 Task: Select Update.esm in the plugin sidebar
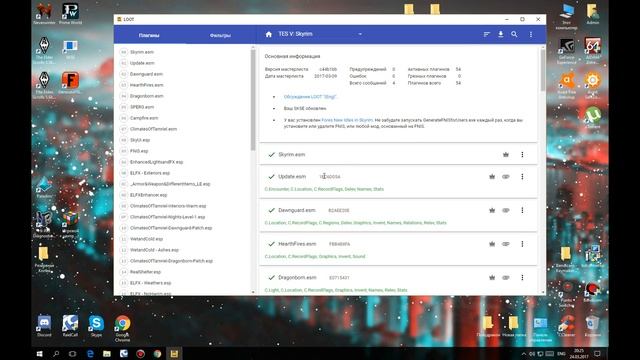[142, 63]
